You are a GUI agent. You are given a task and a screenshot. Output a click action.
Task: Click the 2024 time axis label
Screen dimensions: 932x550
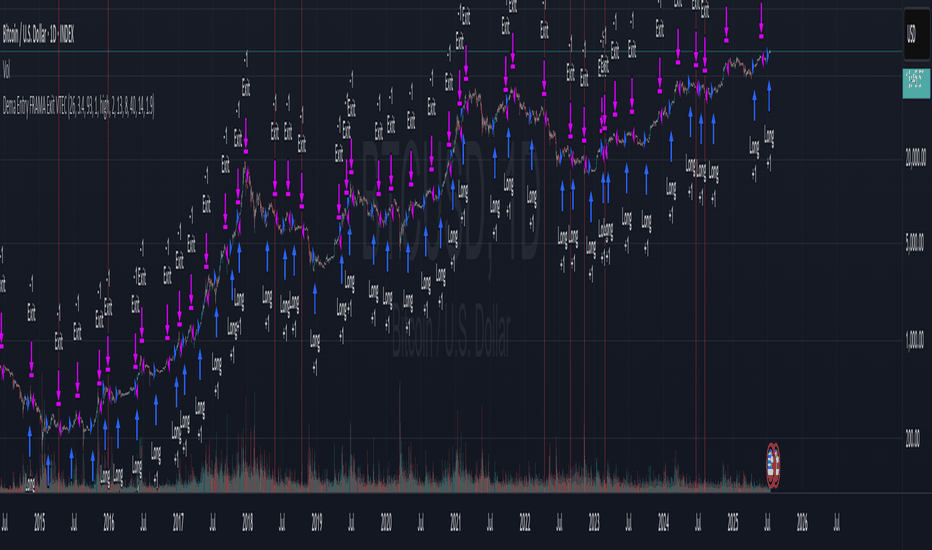(663, 523)
